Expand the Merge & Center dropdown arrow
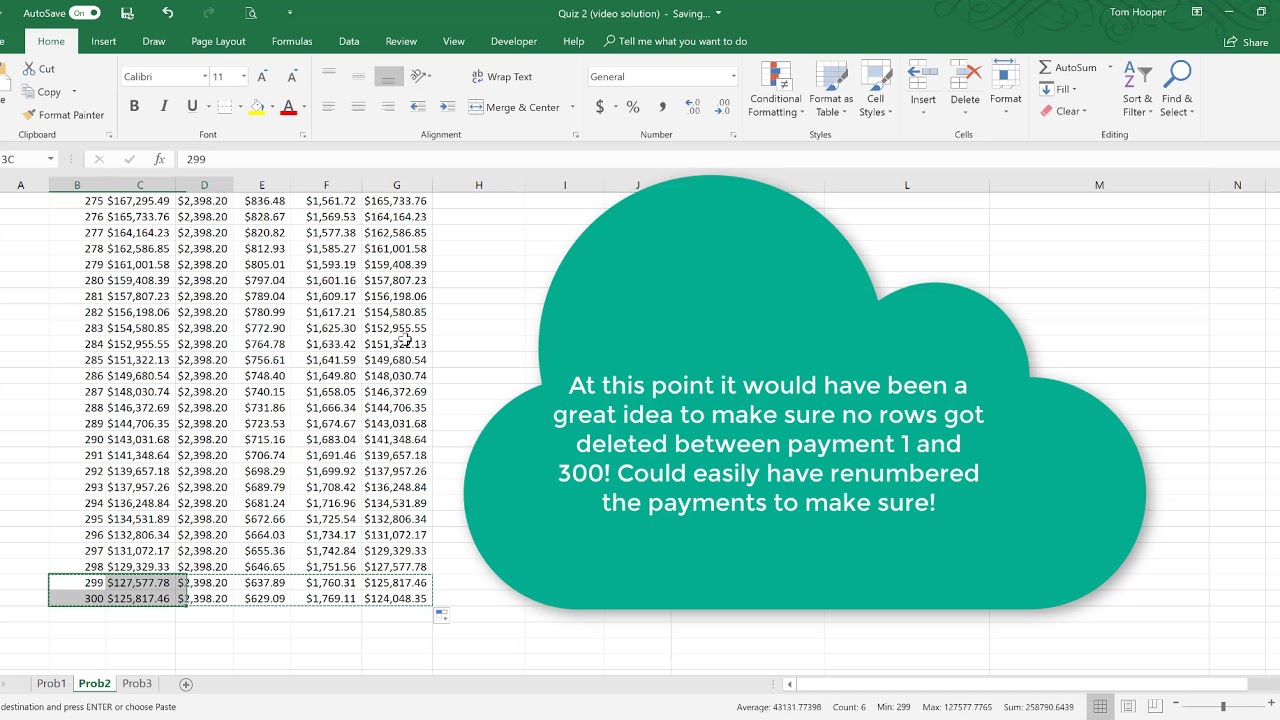 click(572, 107)
